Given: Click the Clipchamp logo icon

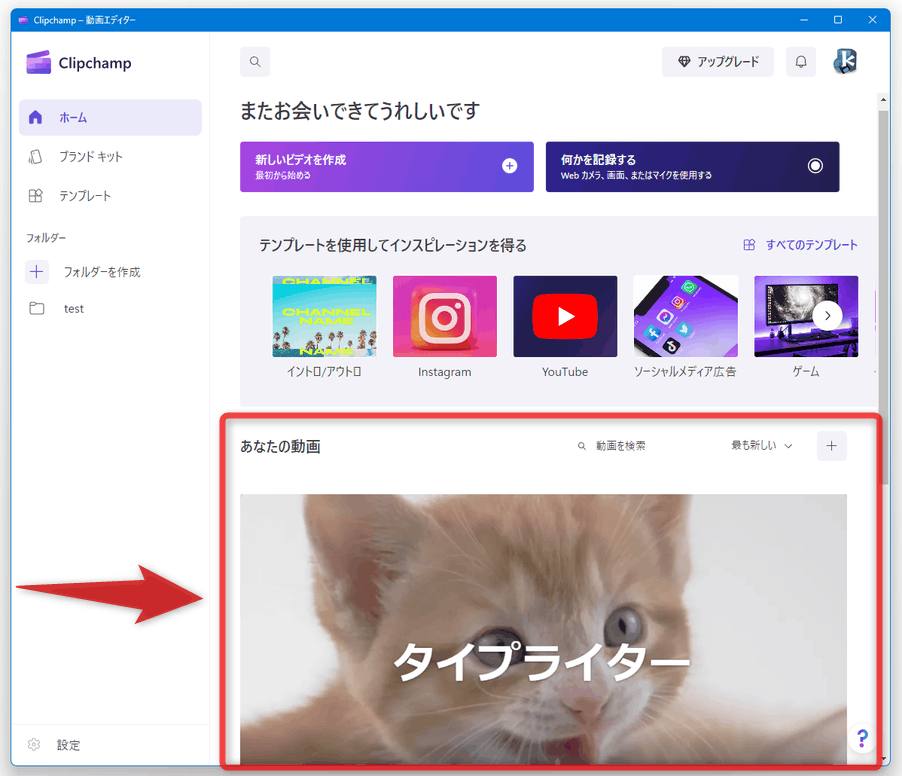Looking at the screenshot, I should 39,63.
